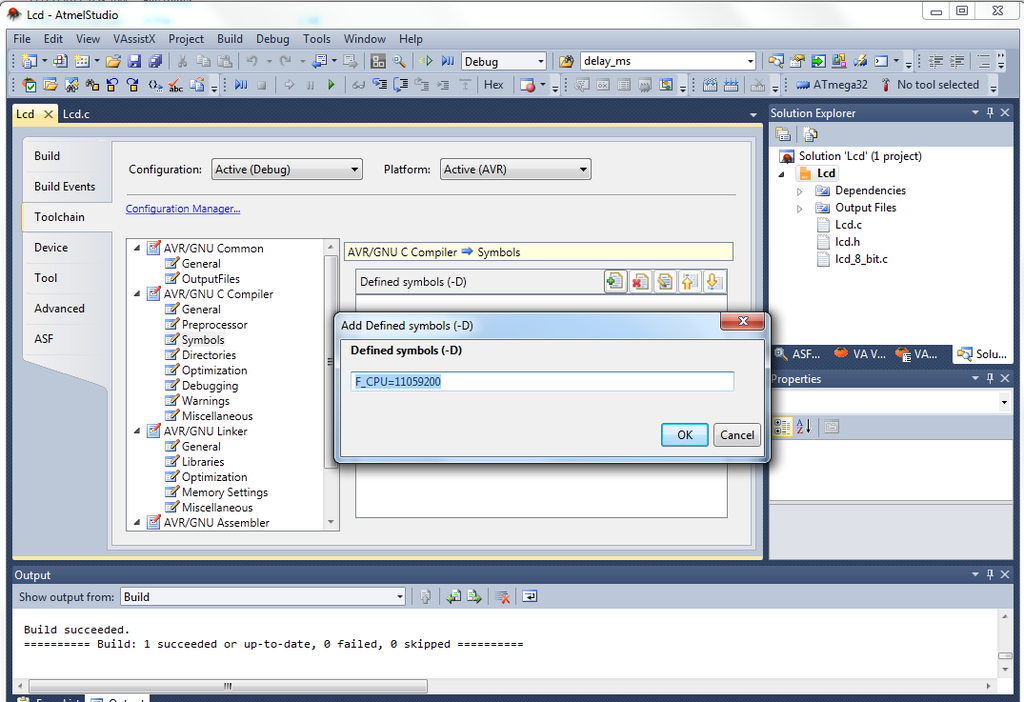Click Start Without Debugging green arrow icon
Viewport: 1024px width, 702px height.
pyautogui.click(x=427, y=61)
